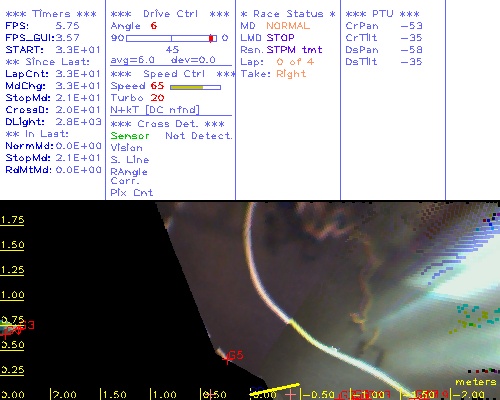The image size is (500, 400).
Task: Click the N+kT [DC nfnd] label
Action: coord(155,110)
